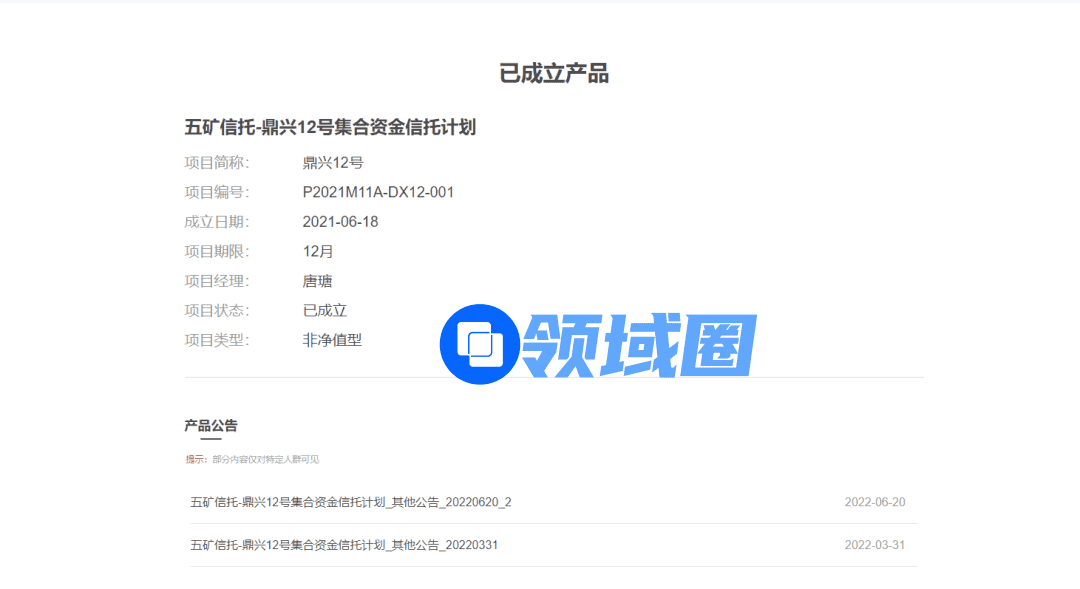1080x589 pixels.
Task: Select the 产品公告 tab
Action: point(211,426)
